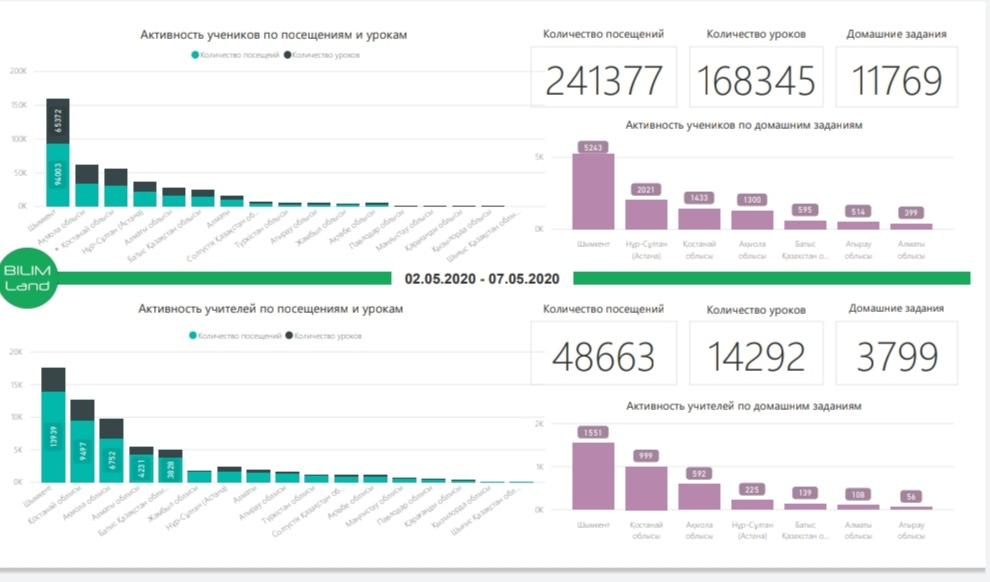Image resolution: width=990 pixels, height=582 pixels.
Task: Click teal legend marker in teacher activity chart
Action: point(193,336)
